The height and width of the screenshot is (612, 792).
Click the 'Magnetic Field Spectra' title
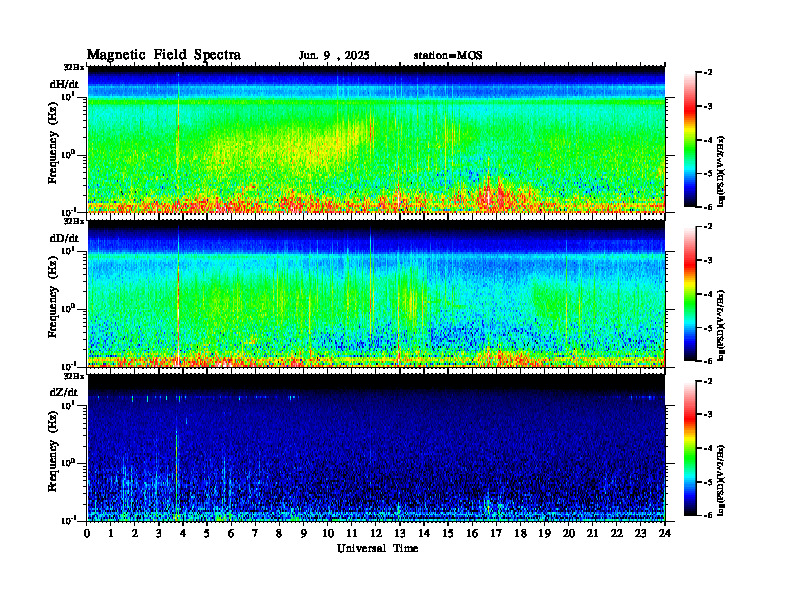164,55
